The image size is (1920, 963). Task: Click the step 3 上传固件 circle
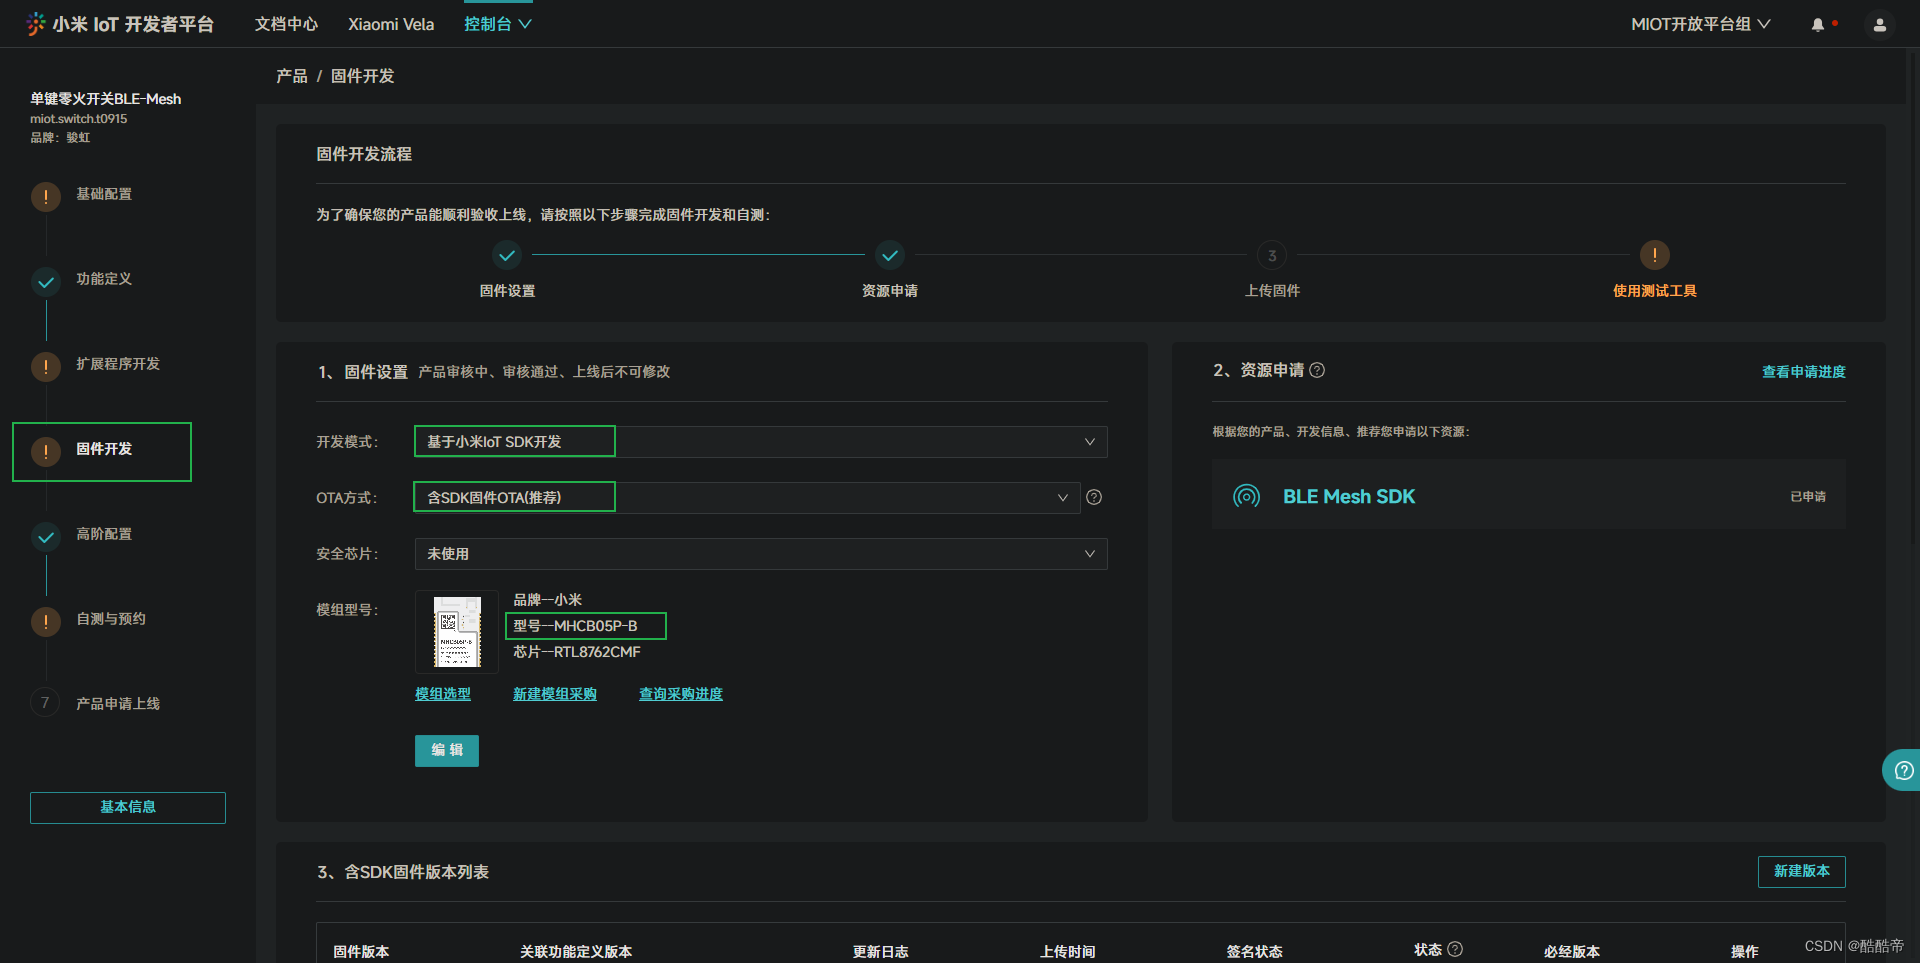click(1272, 255)
